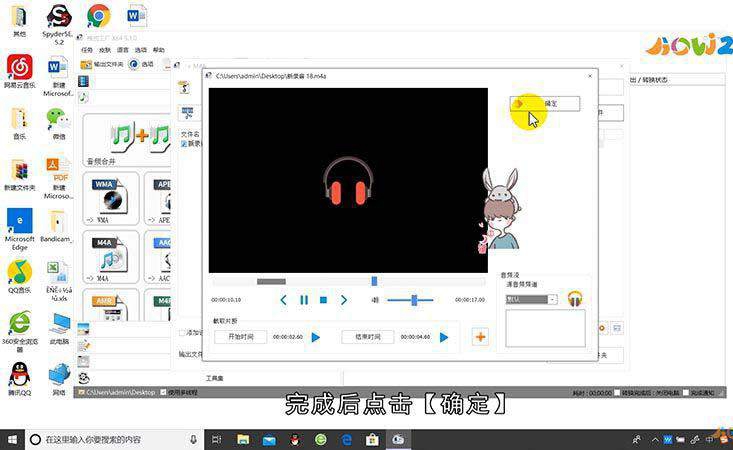Viewport: 733px width, 450px height.
Task: Expand the 工具集 toolset category icon
Action: (x=84, y=378)
